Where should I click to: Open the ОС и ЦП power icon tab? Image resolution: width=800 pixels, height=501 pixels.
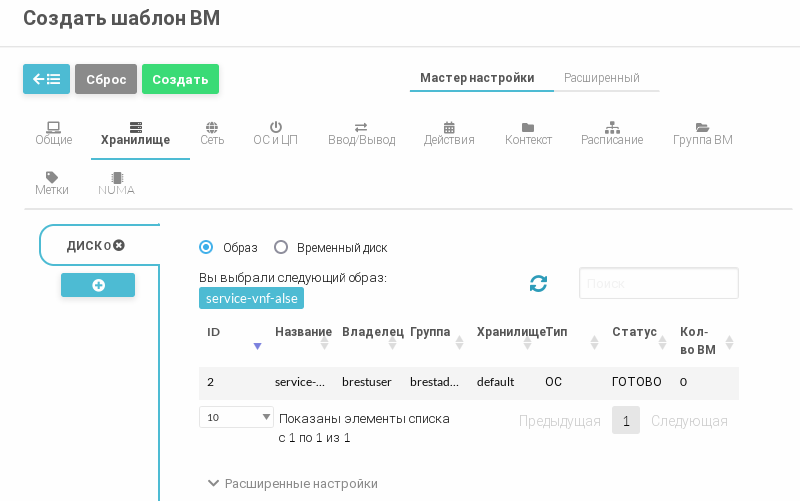click(275, 134)
